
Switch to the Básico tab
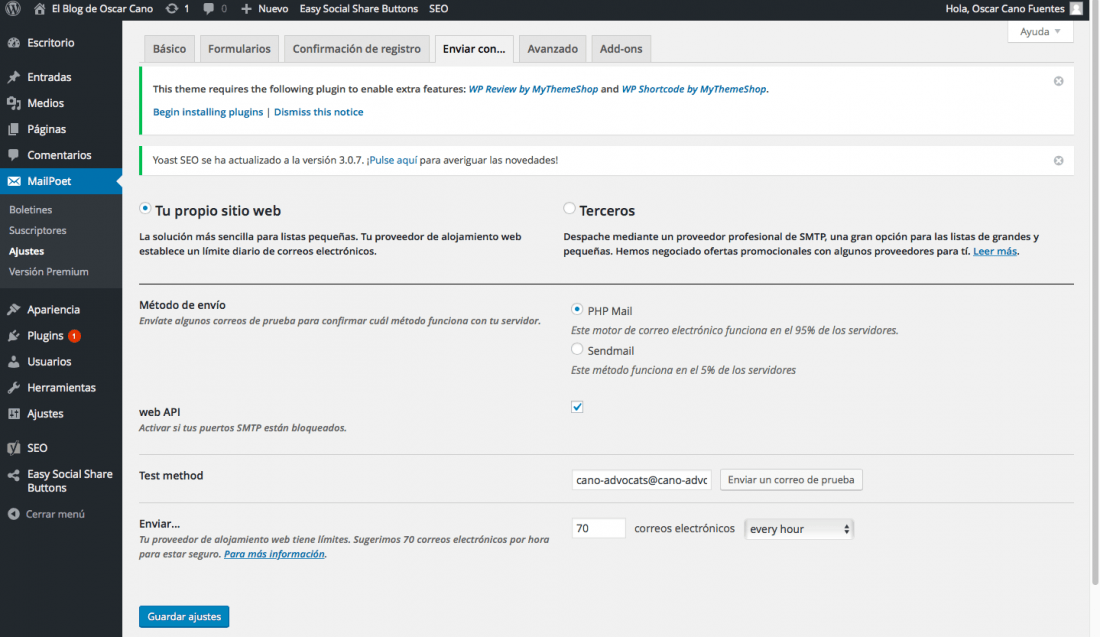coord(169,48)
